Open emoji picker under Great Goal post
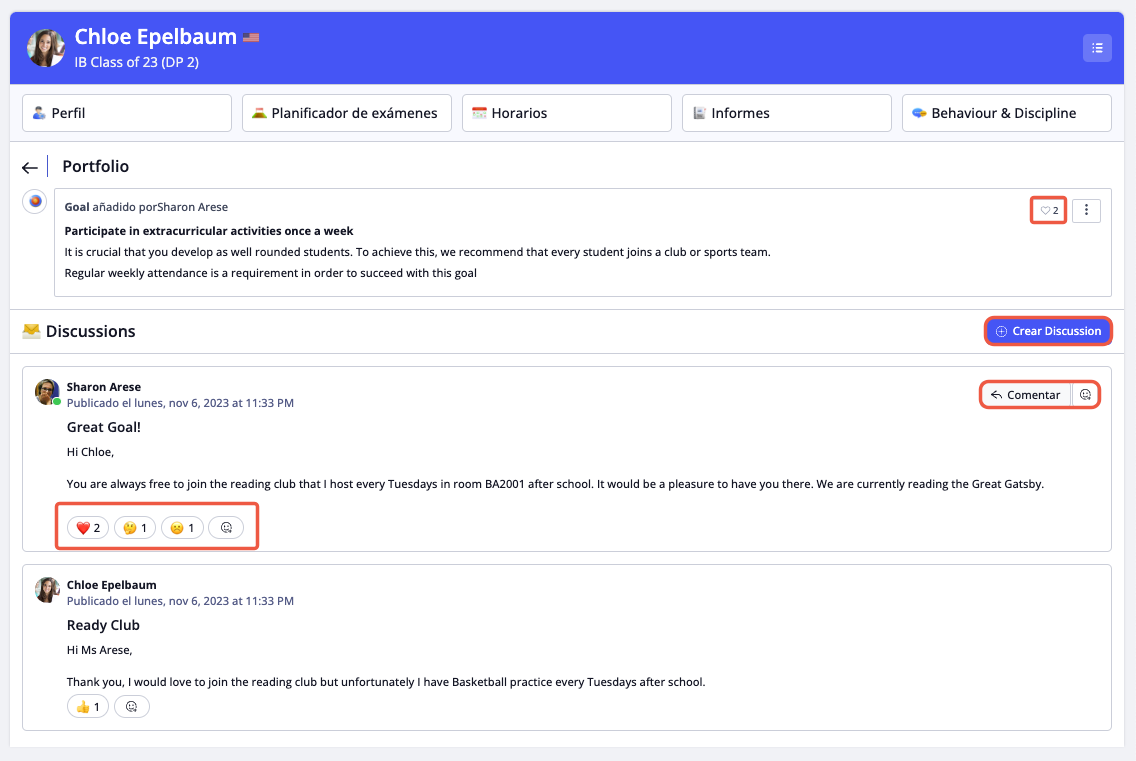The width and height of the screenshot is (1136, 761). (226, 528)
